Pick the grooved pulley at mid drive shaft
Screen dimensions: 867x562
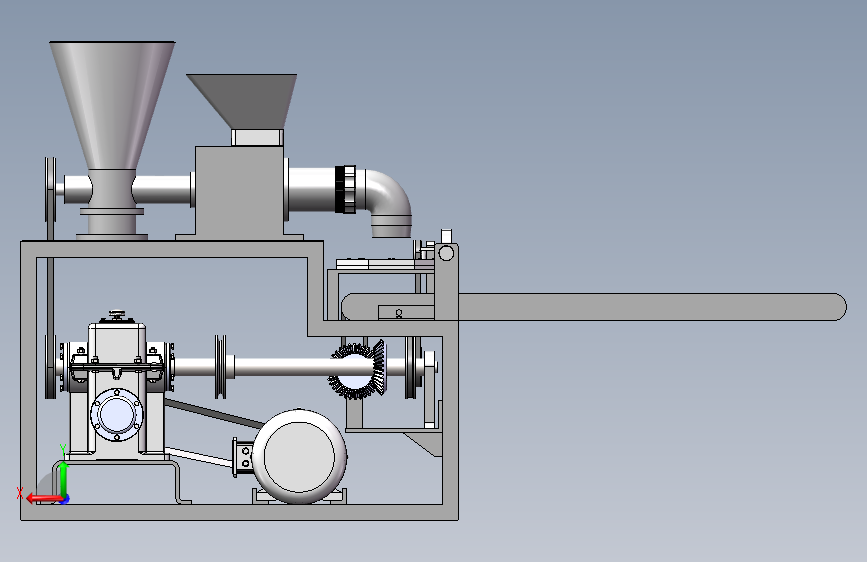point(221,366)
